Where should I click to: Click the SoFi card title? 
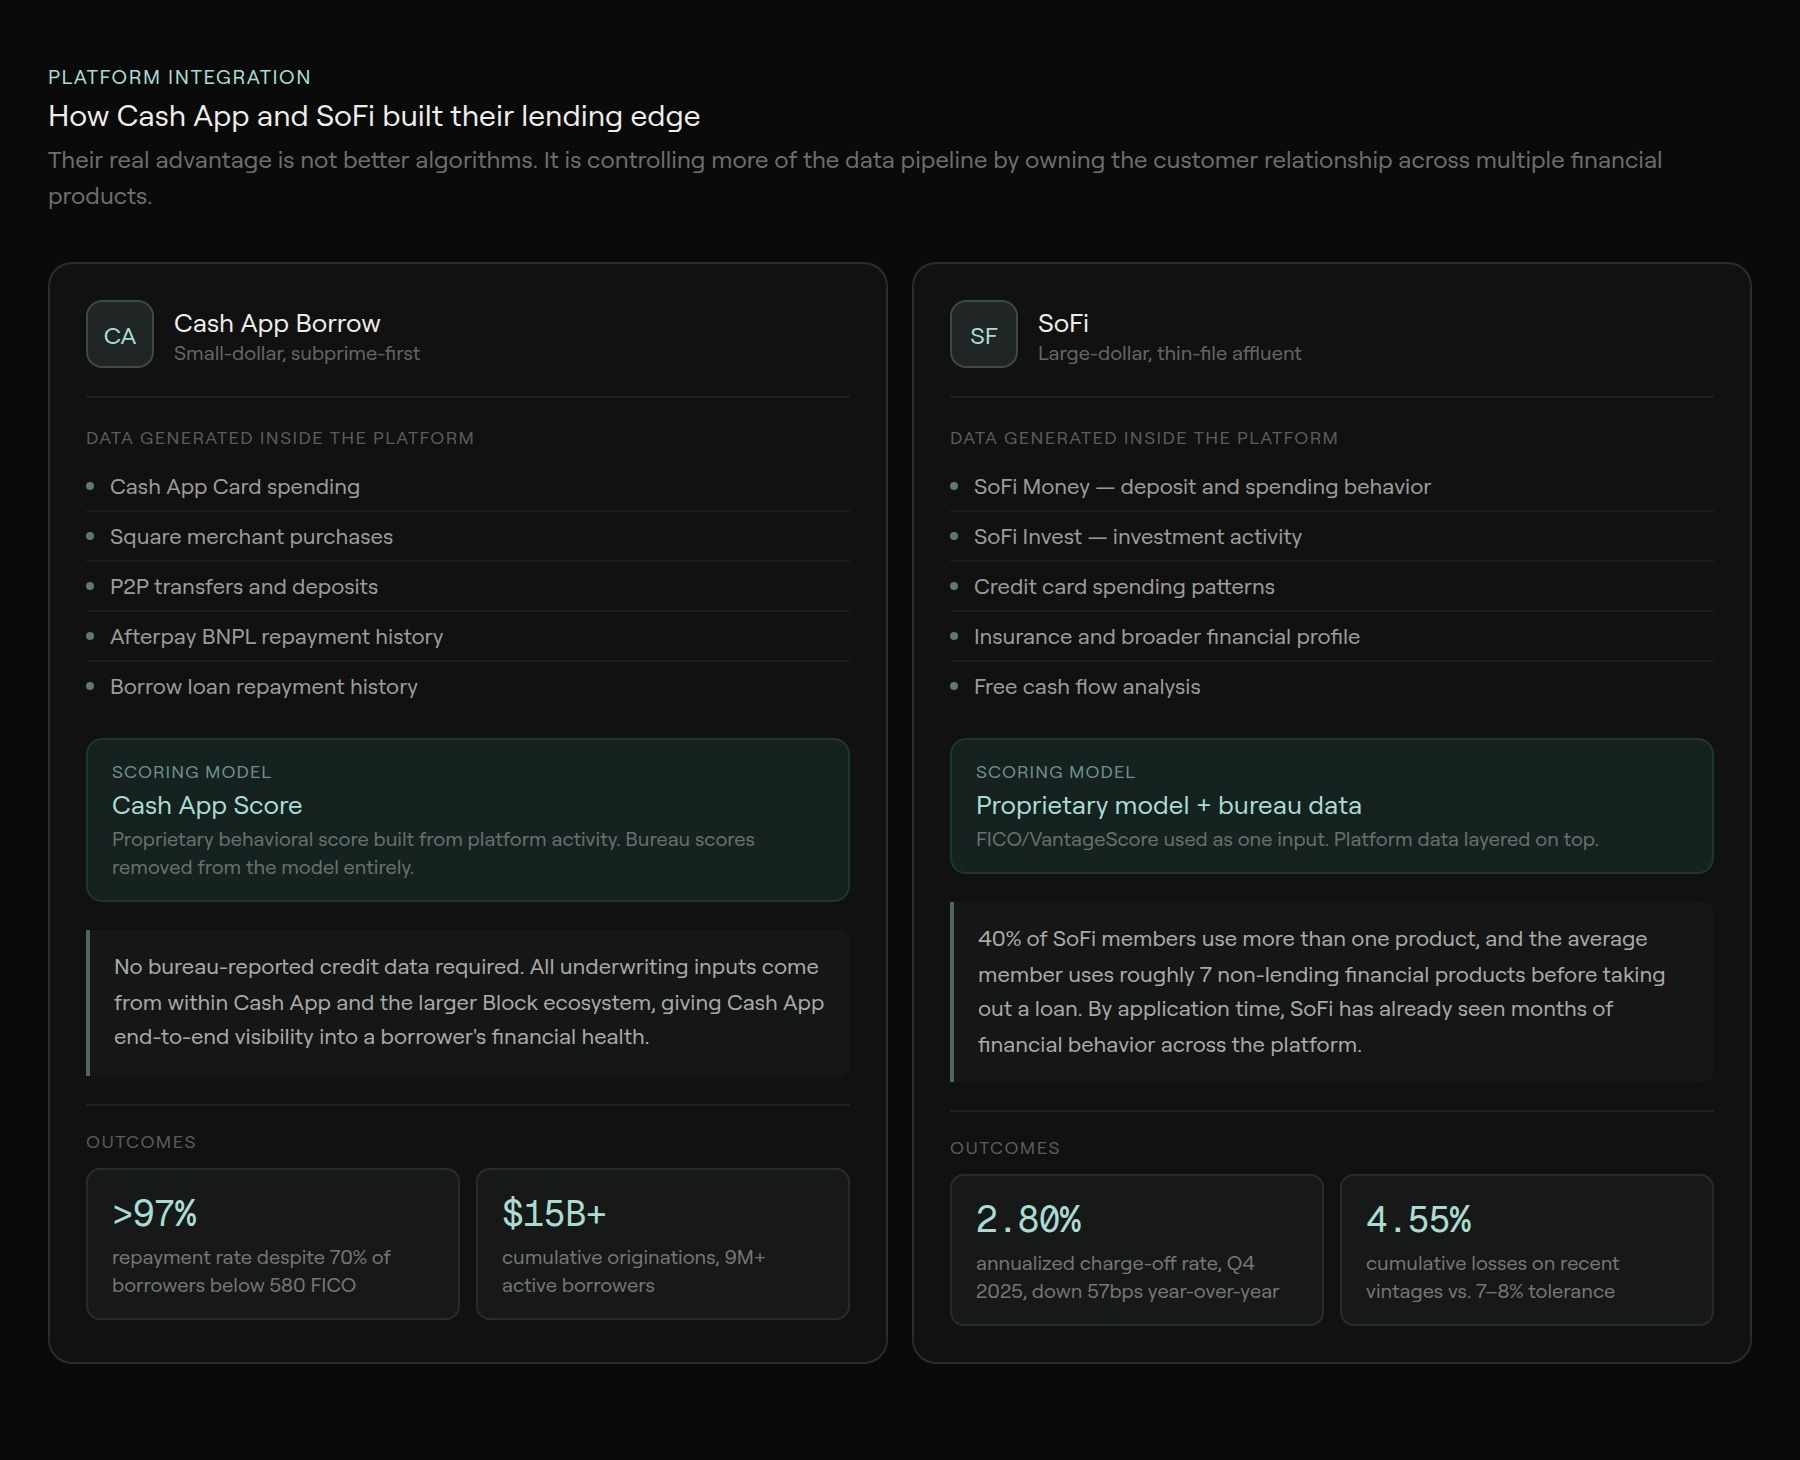(x=1063, y=323)
